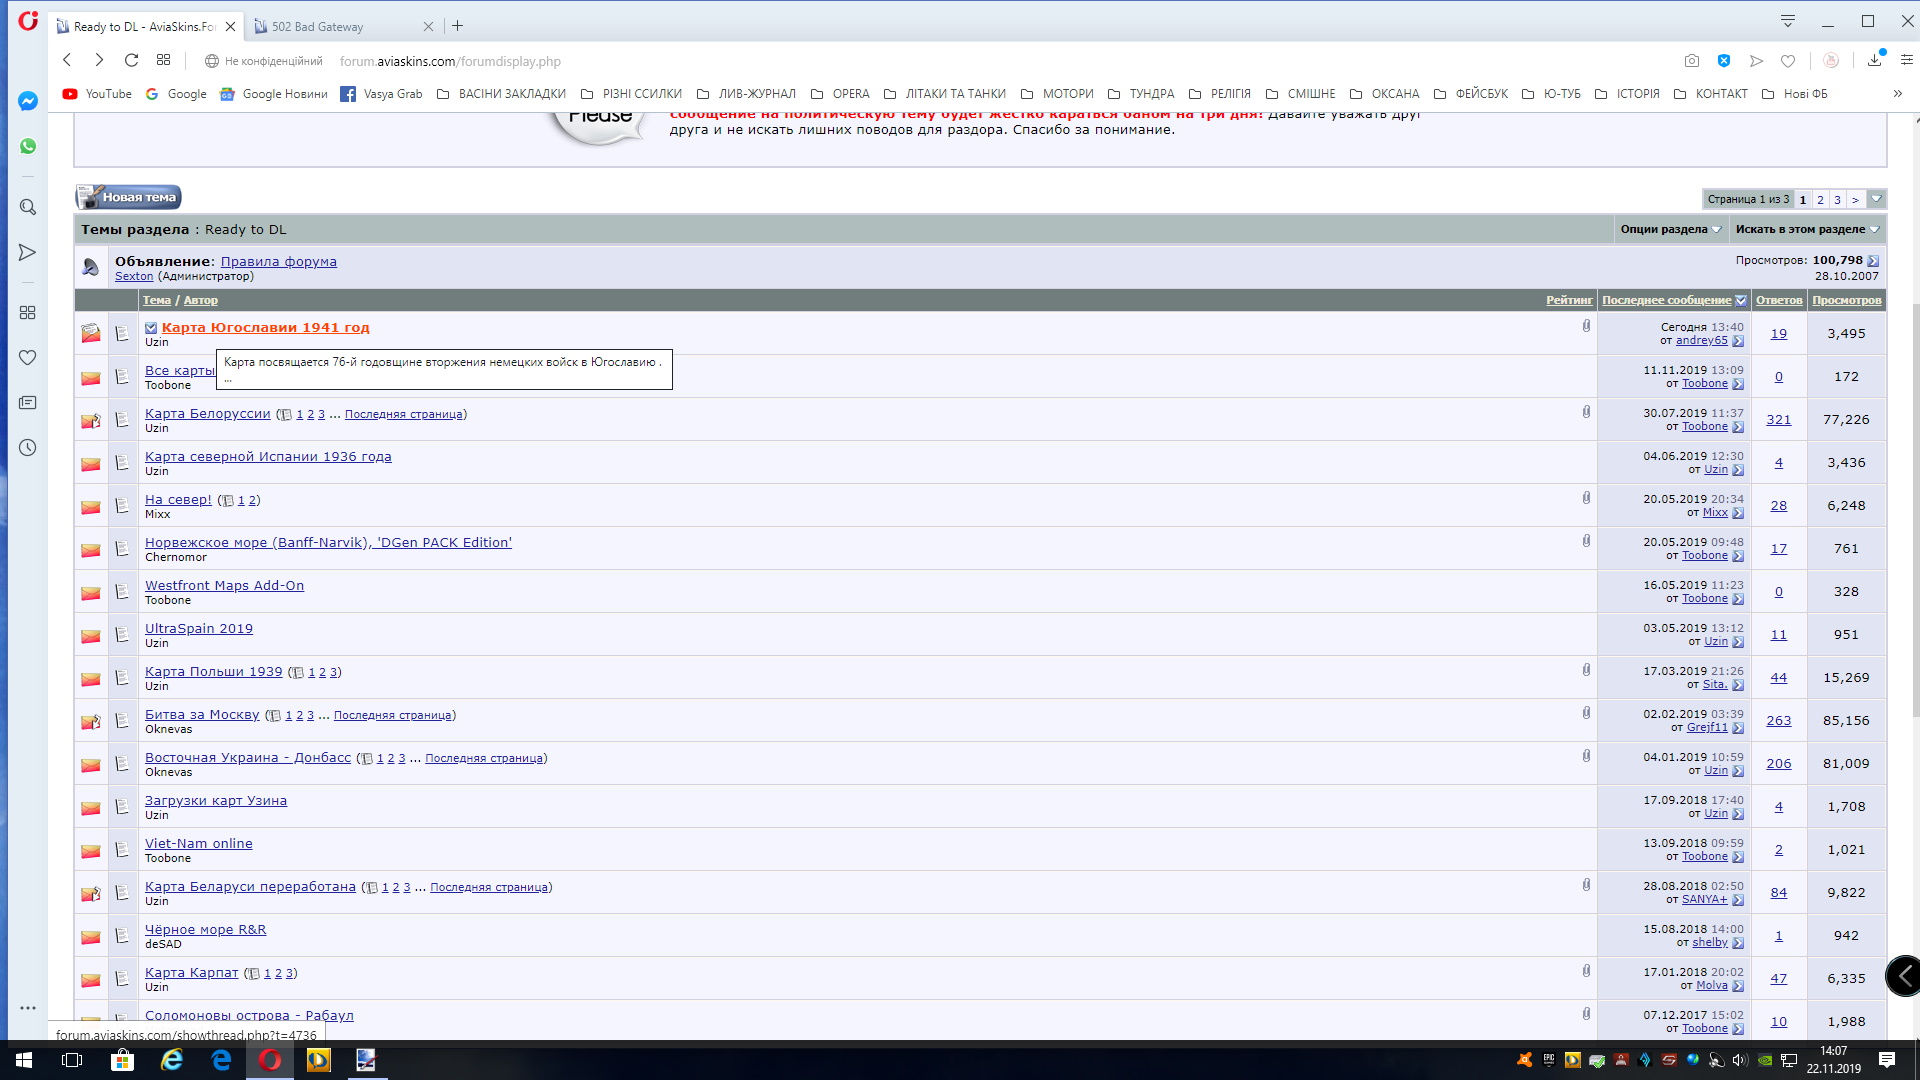Expand Искать в этом разделе dropdown

point(1806,230)
